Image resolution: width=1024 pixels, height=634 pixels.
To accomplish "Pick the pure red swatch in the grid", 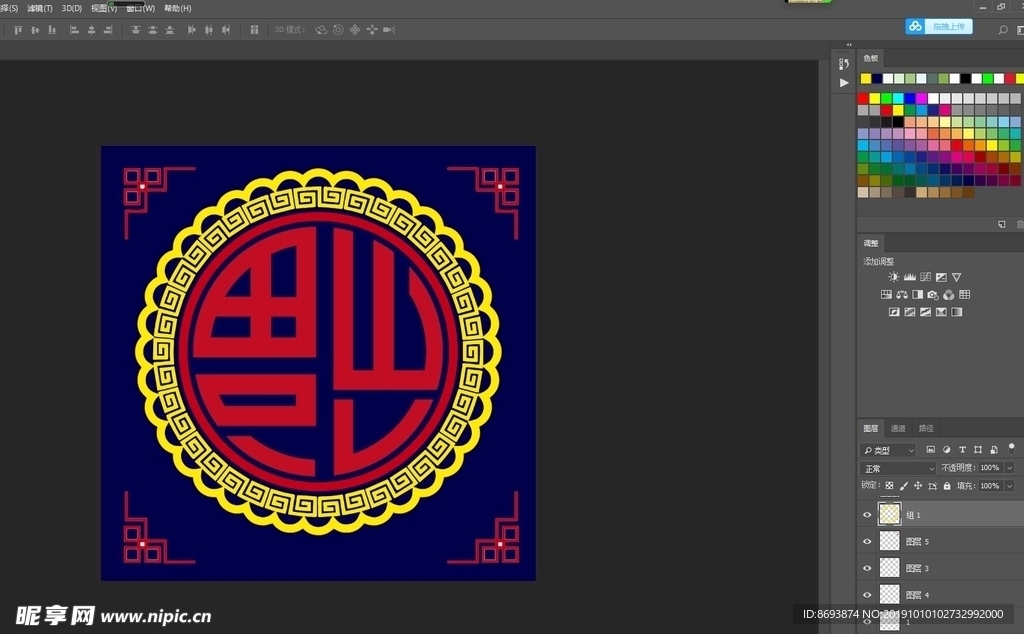I will (x=863, y=98).
